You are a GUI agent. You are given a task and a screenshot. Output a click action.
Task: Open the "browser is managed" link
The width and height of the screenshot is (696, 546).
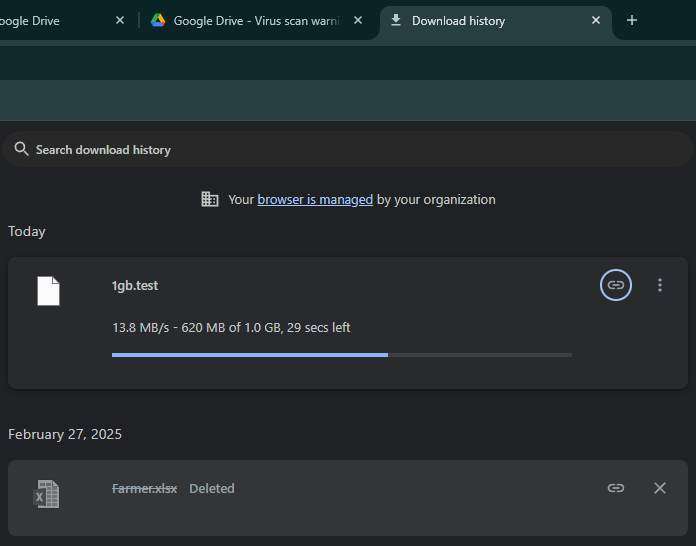pos(315,199)
